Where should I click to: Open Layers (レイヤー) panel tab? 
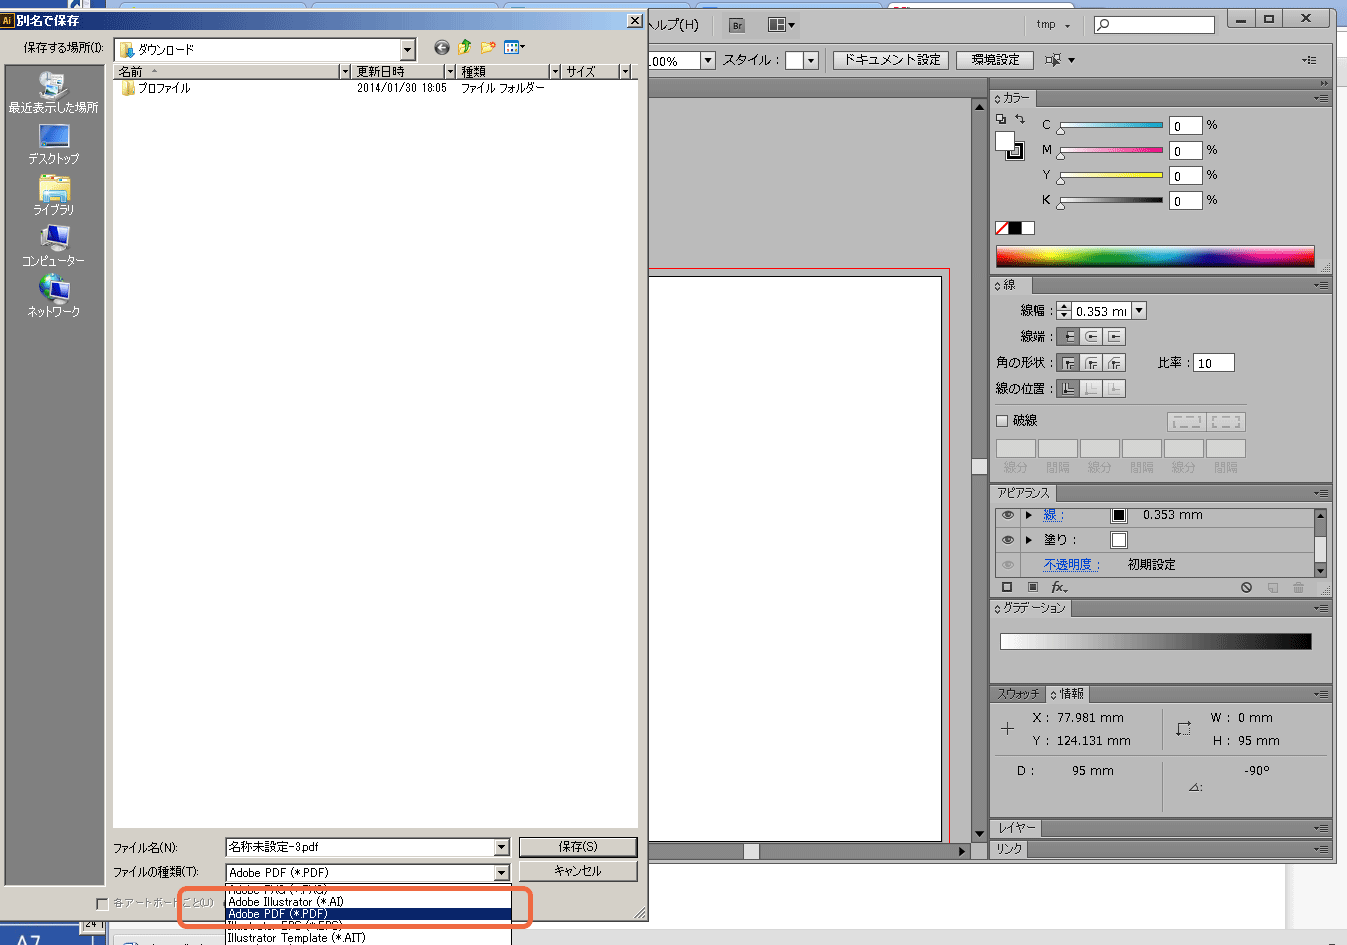point(1016,828)
